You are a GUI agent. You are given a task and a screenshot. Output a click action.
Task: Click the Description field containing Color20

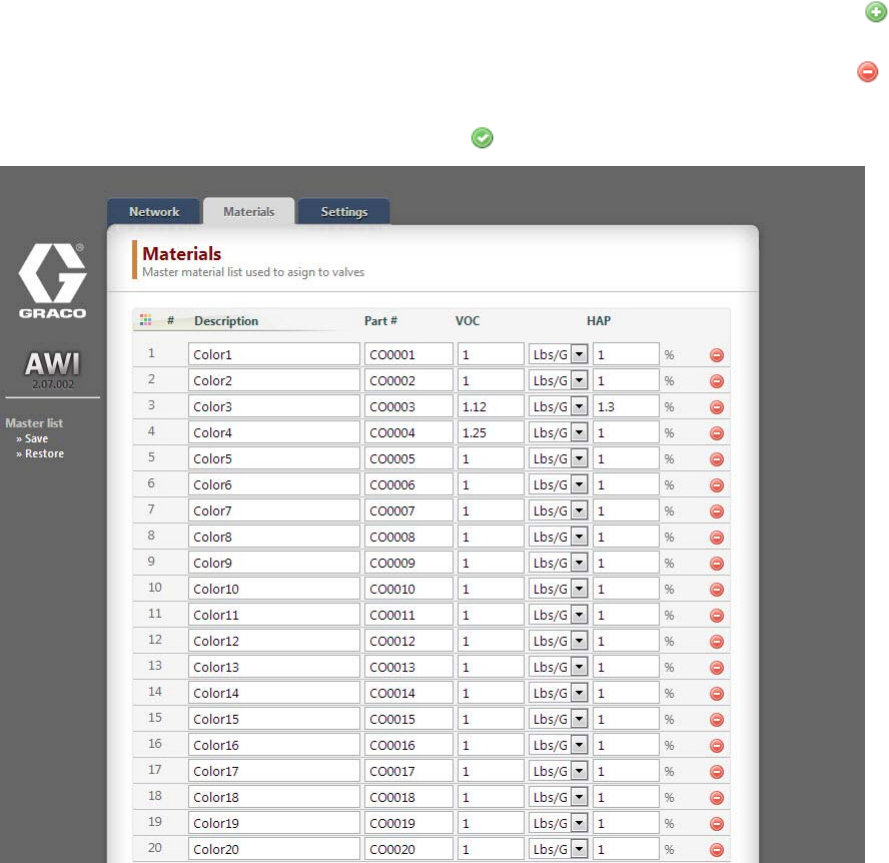[274, 849]
